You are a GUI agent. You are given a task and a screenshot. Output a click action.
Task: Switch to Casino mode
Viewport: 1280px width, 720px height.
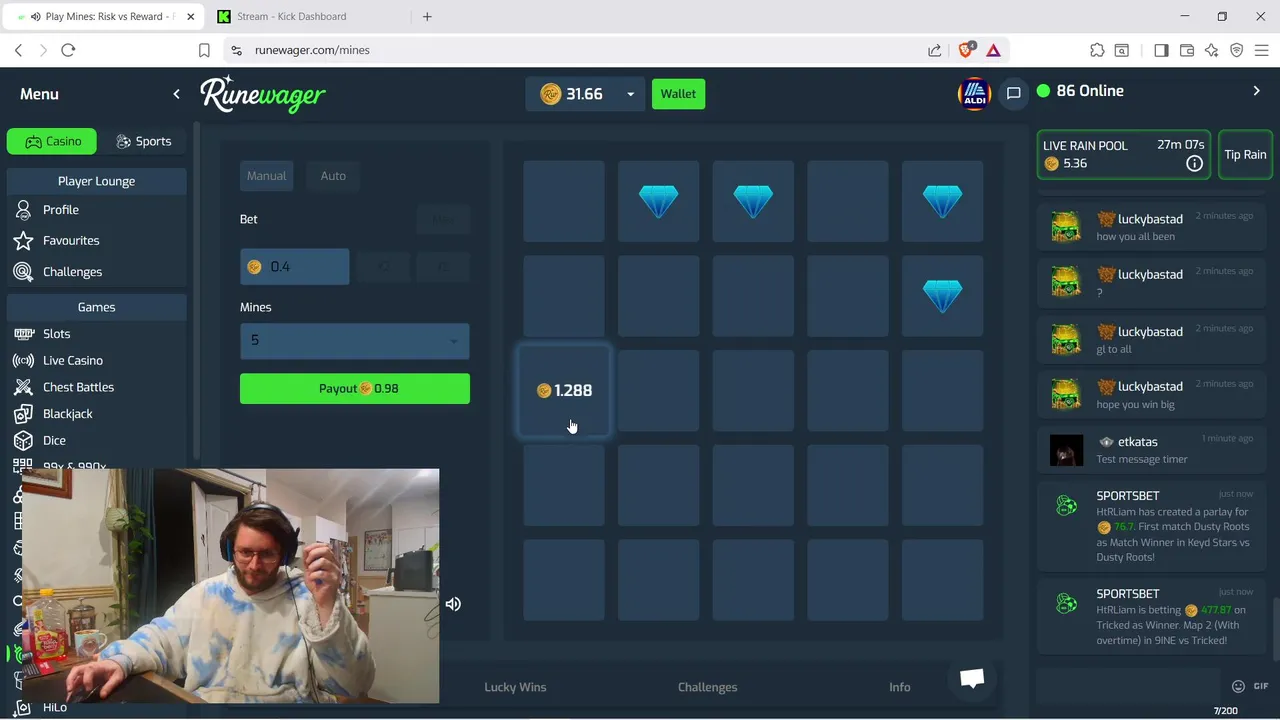point(52,141)
